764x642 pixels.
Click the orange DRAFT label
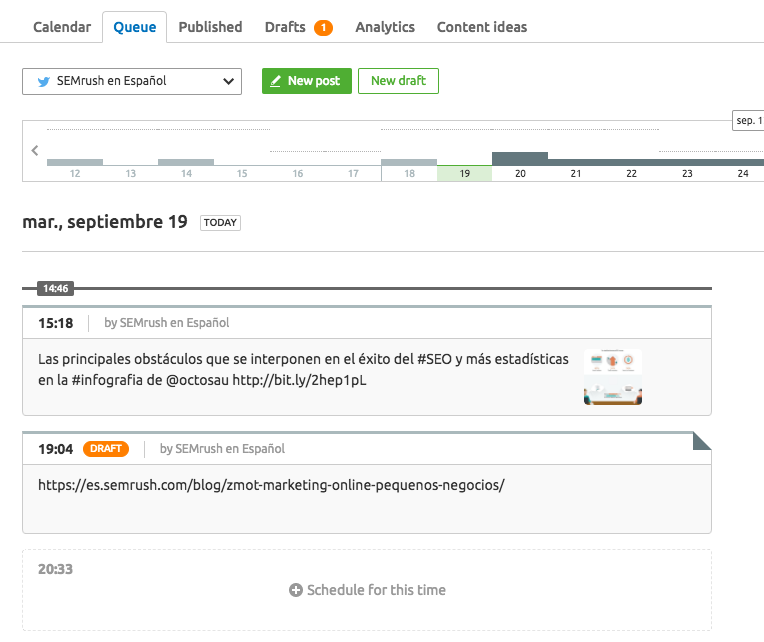106,449
